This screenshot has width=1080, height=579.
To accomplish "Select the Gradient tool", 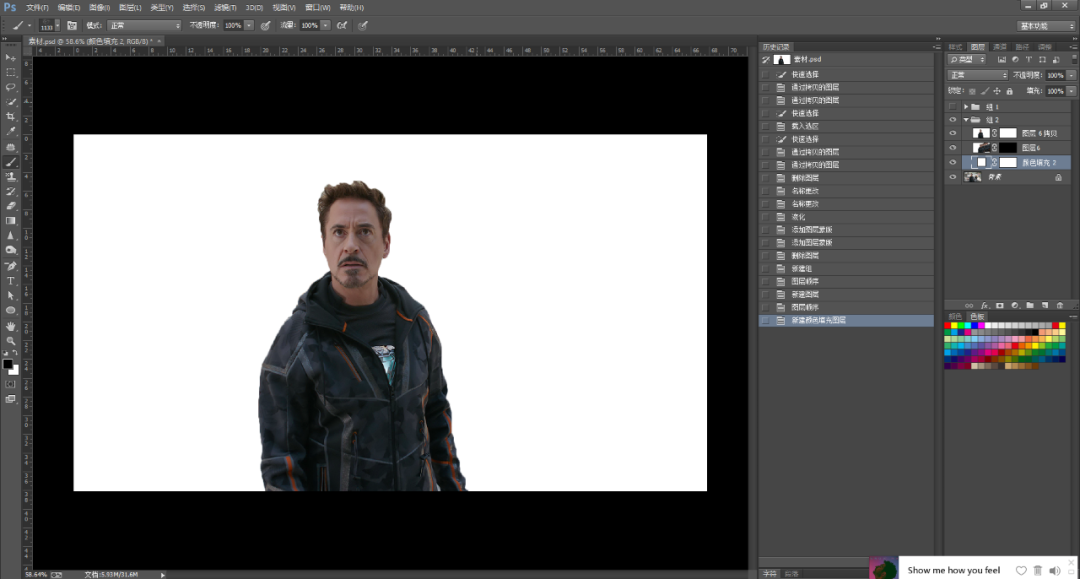I will [10, 221].
